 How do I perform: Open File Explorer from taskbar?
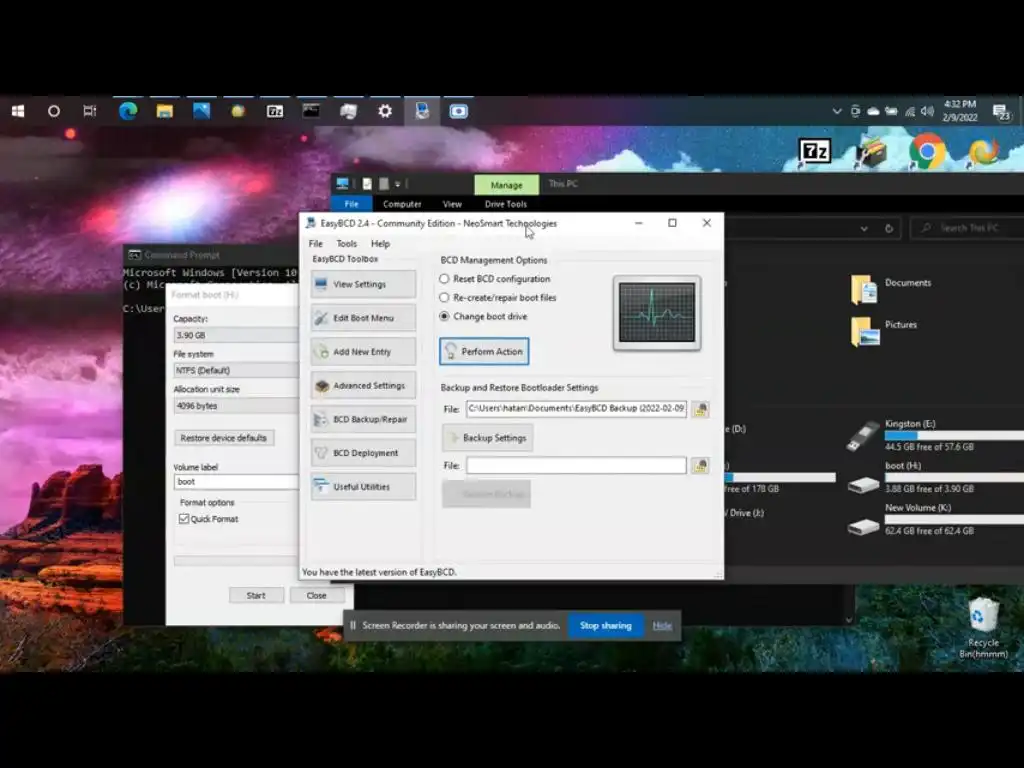(165, 112)
